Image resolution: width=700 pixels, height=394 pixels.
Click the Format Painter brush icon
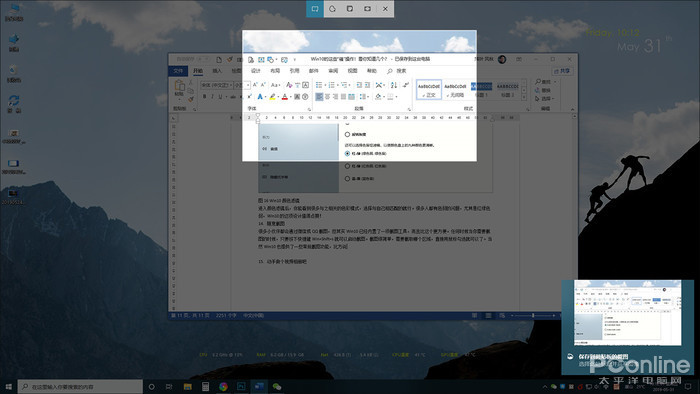pyautogui.click(x=191, y=99)
